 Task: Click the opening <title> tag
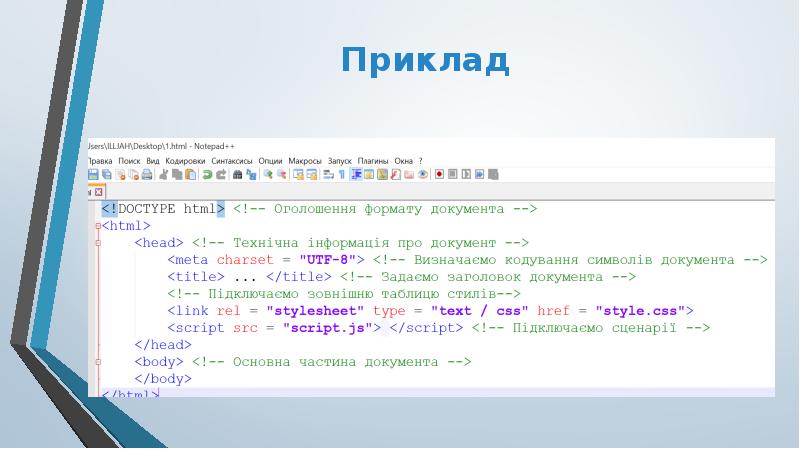pos(196,277)
